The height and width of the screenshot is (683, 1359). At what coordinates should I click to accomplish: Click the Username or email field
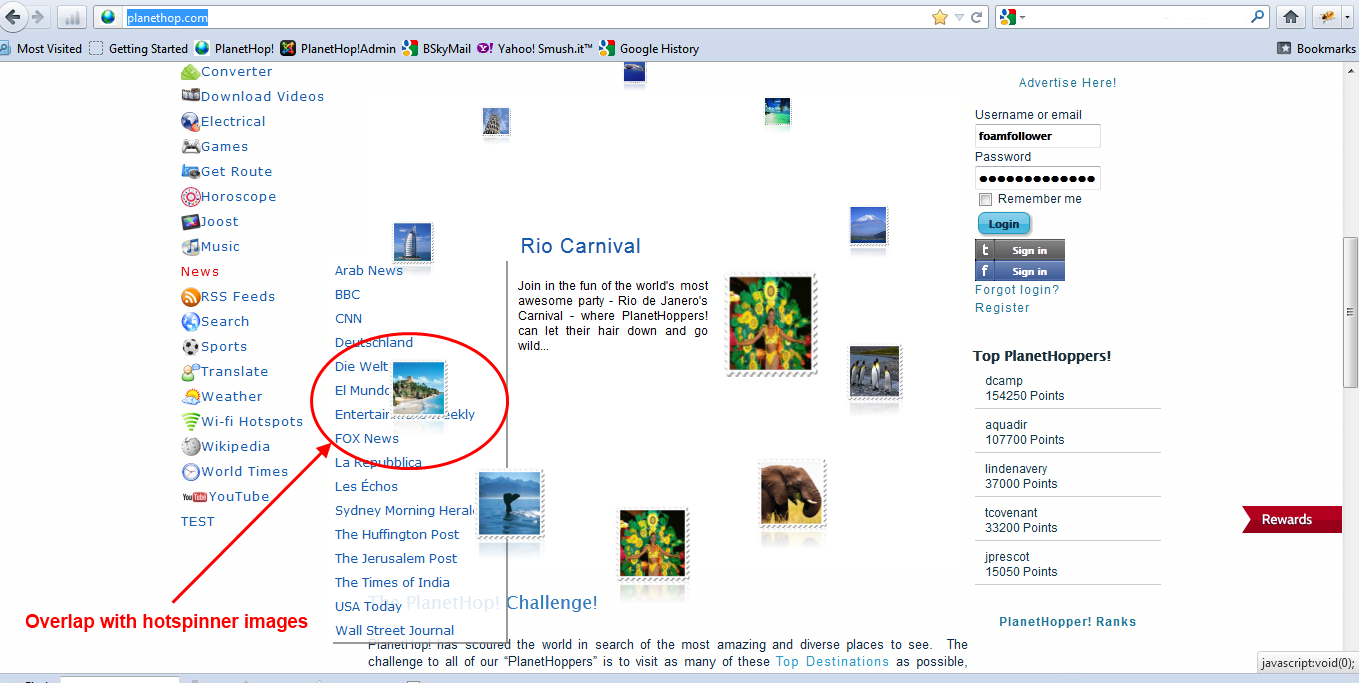[1038, 136]
